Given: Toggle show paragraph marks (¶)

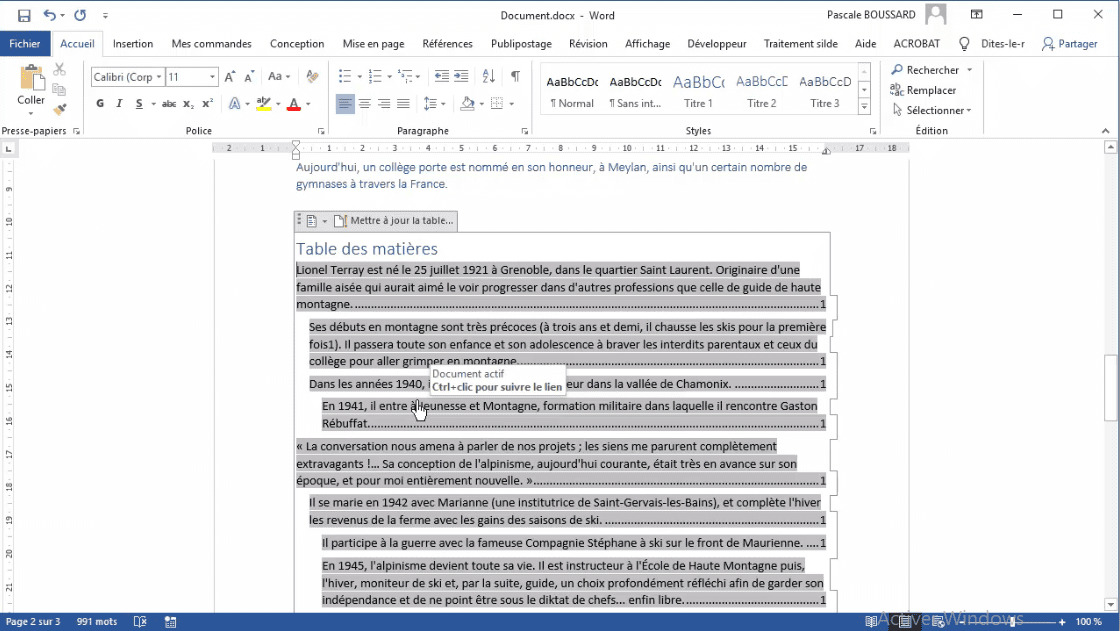Looking at the screenshot, I should pos(515,77).
